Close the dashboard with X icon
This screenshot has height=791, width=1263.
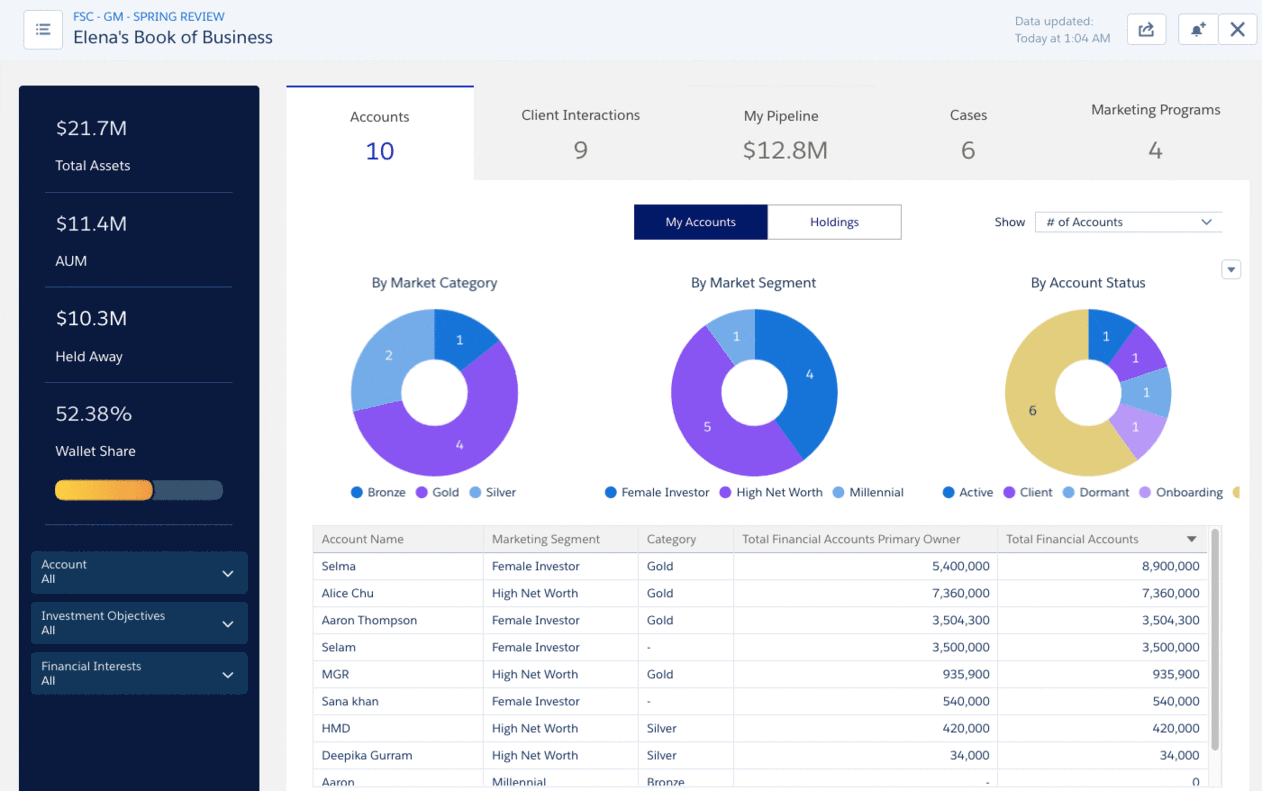pos(1237,30)
